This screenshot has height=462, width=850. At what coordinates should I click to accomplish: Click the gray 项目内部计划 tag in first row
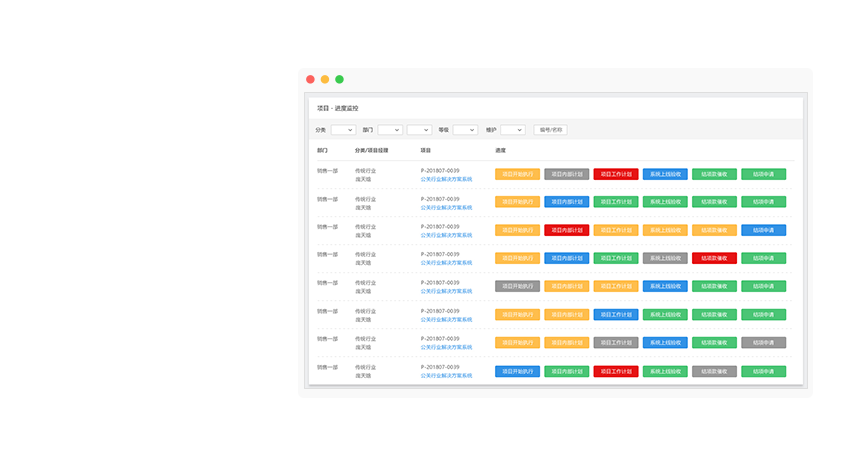tap(566, 174)
